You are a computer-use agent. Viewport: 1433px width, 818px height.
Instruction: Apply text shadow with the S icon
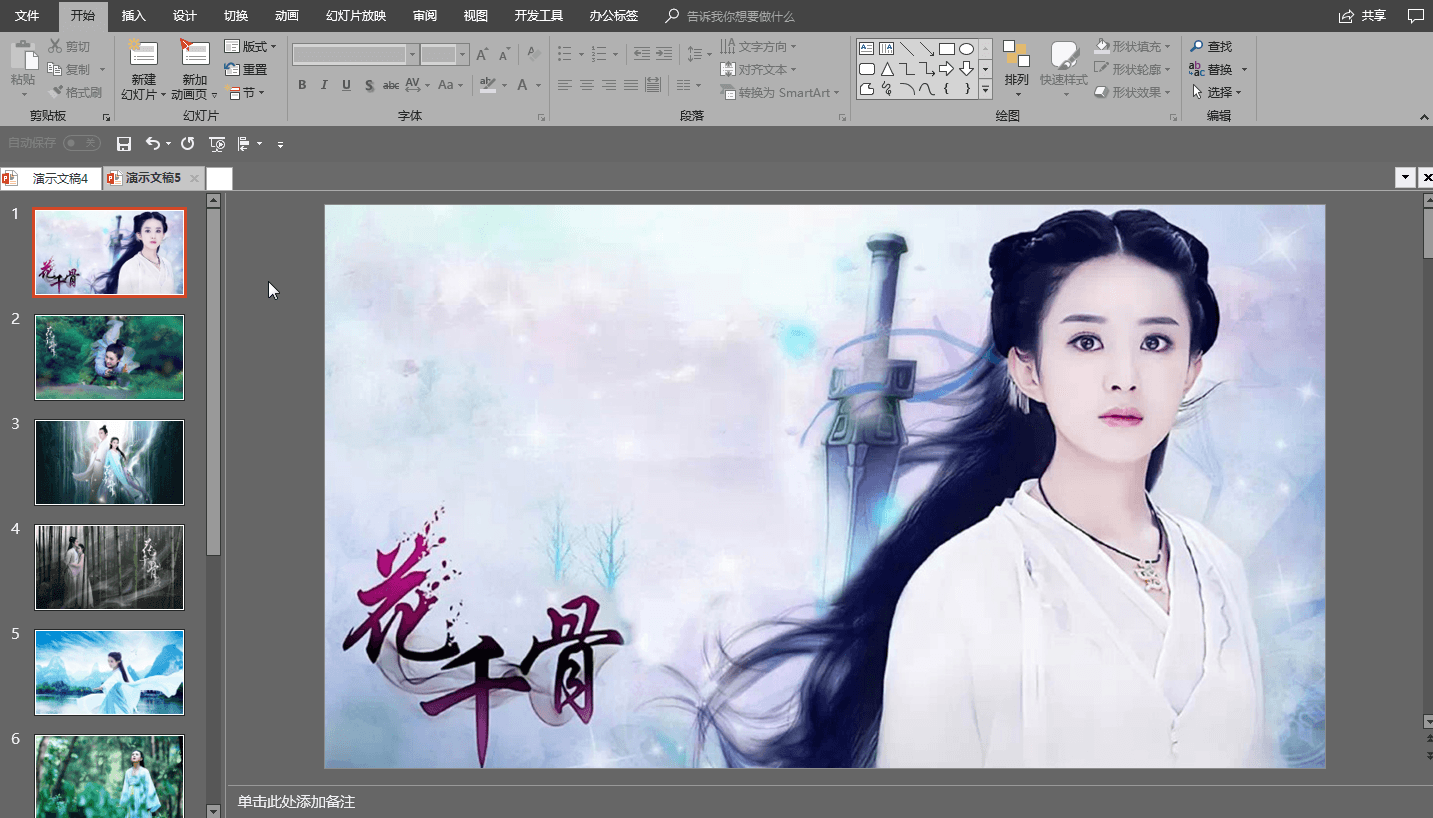coord(369,85)
